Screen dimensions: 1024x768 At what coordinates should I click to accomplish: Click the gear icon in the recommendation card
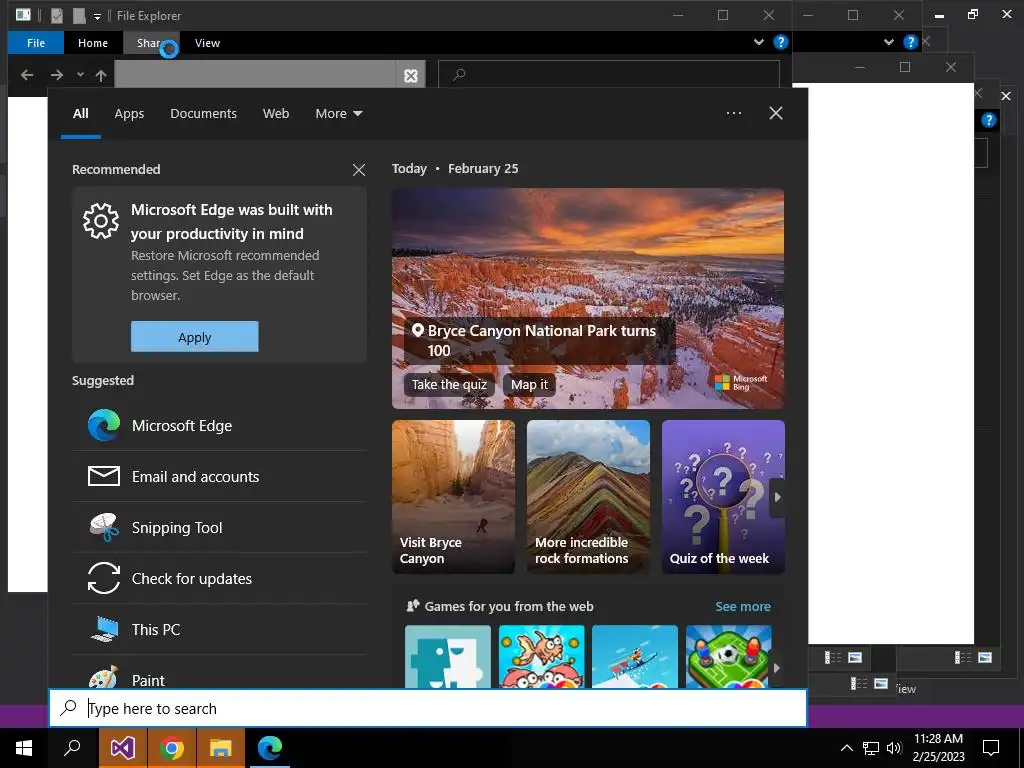(101, 221)
